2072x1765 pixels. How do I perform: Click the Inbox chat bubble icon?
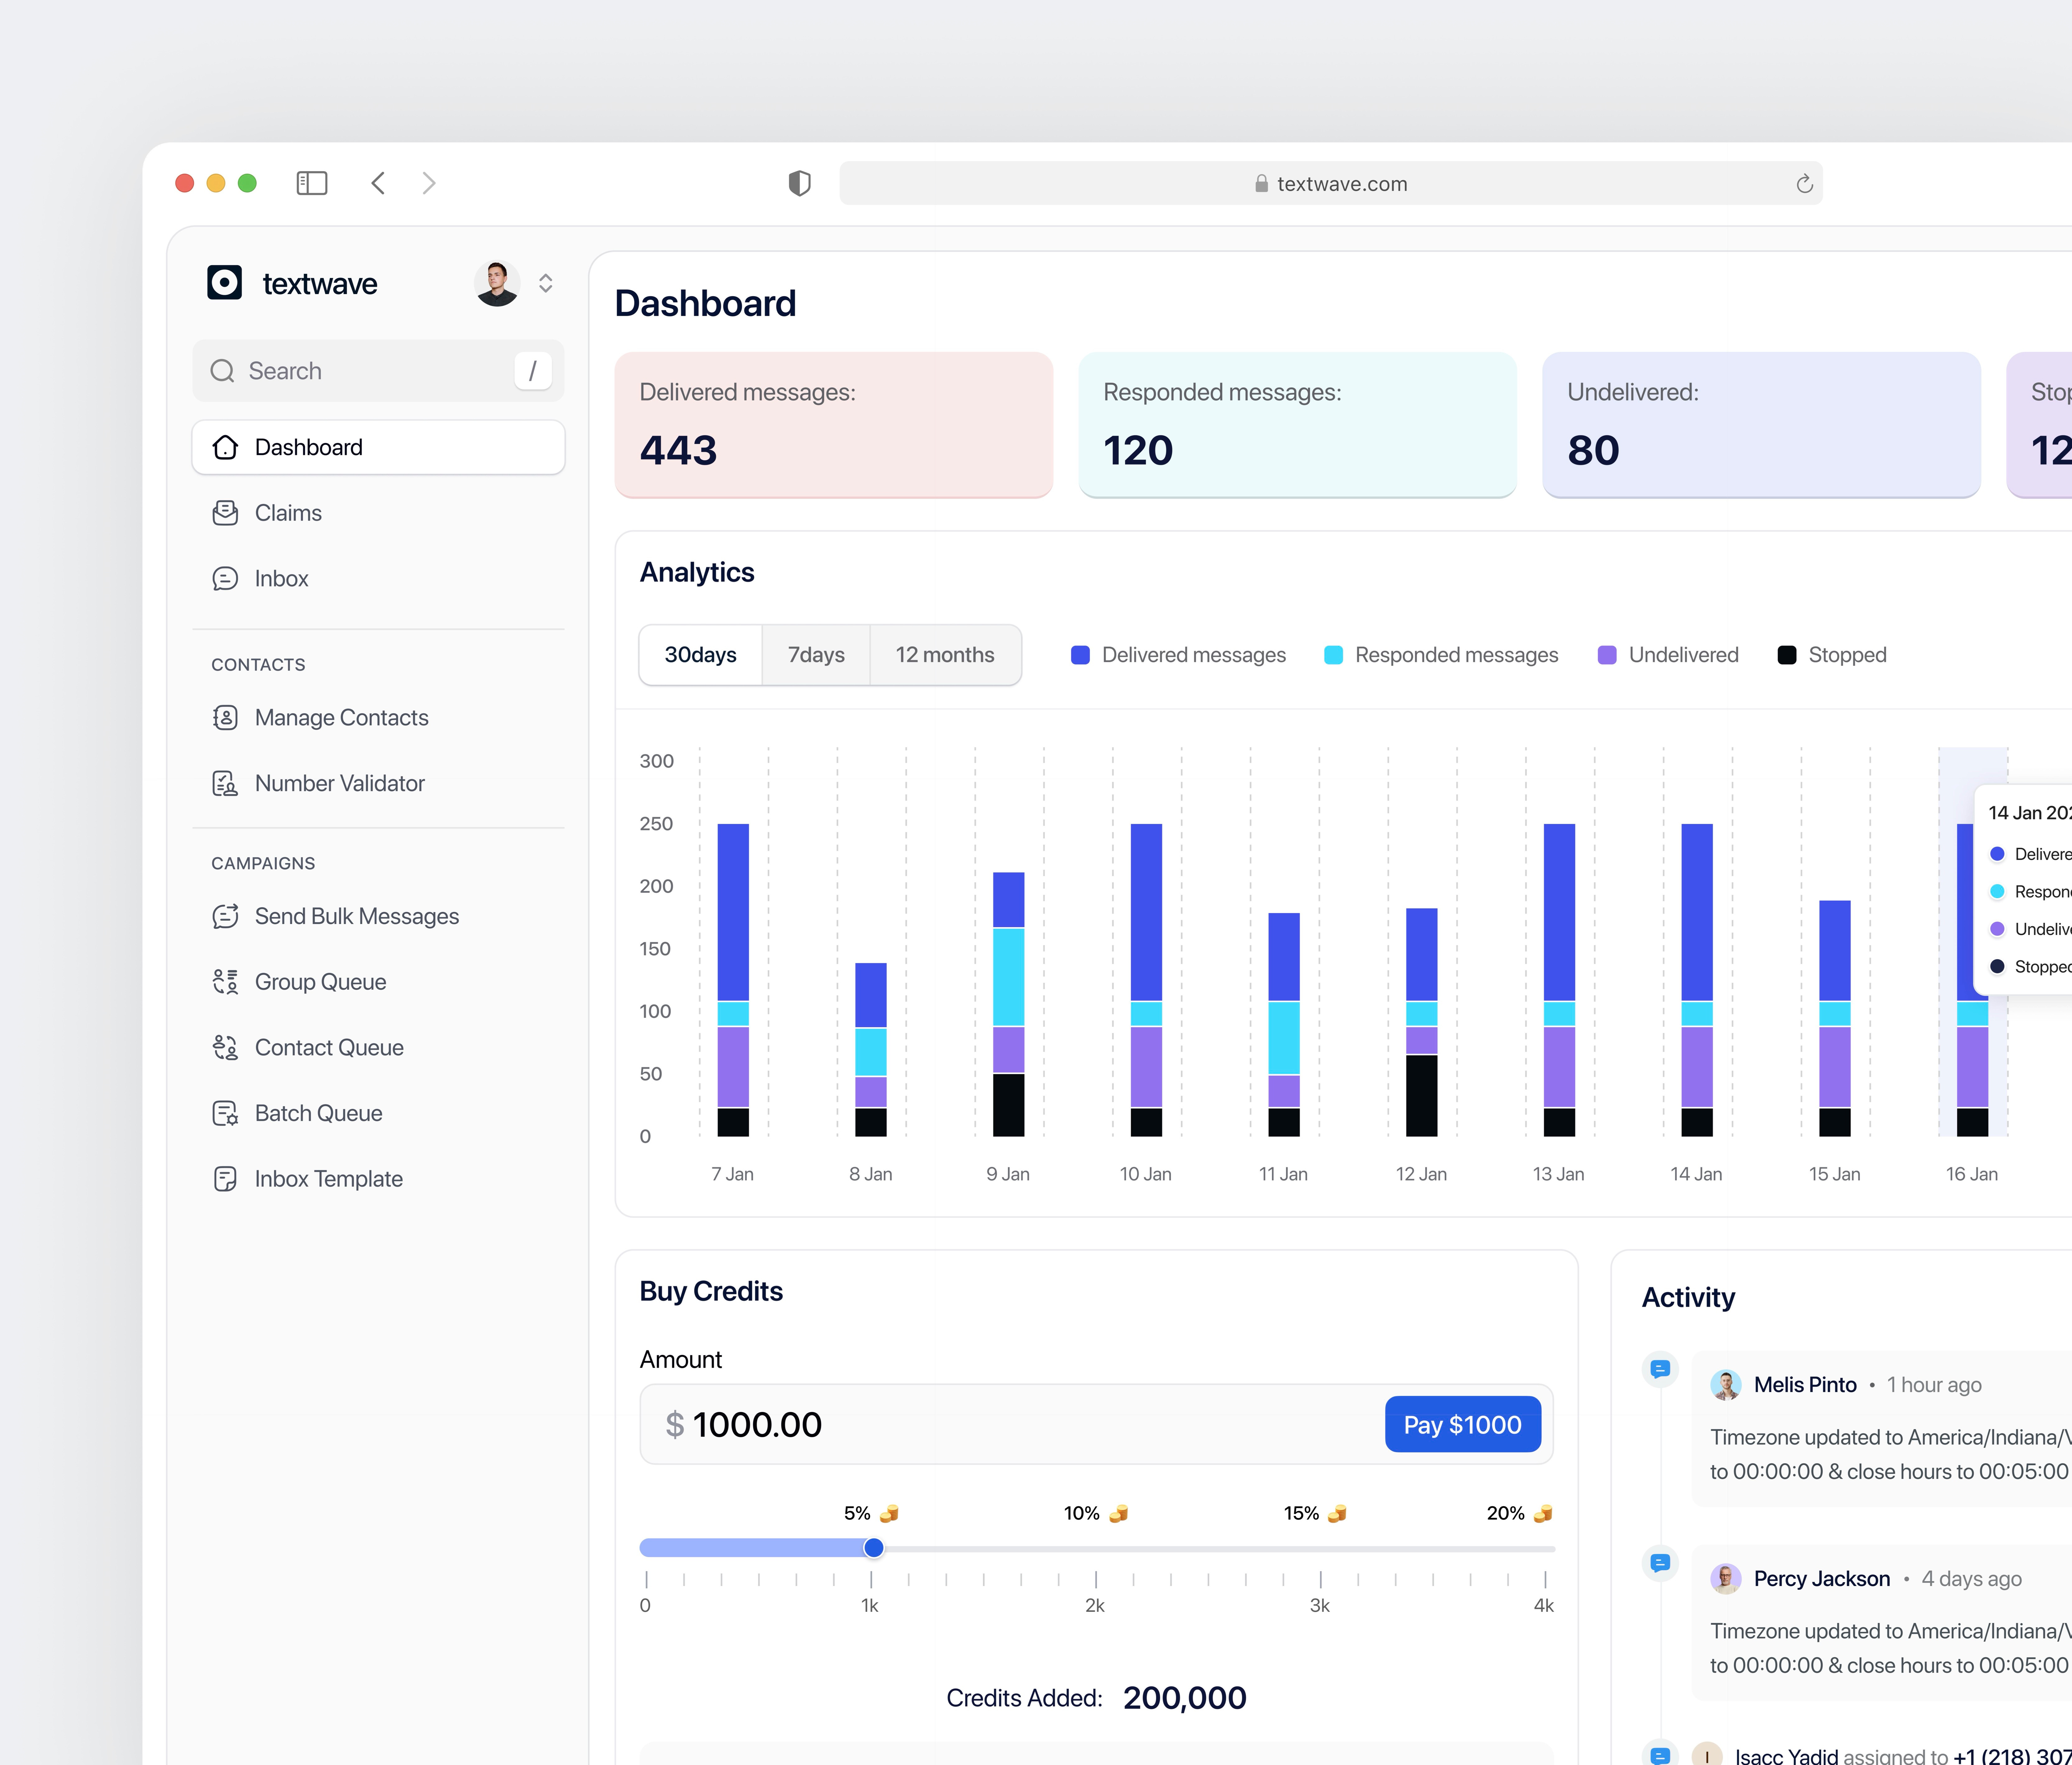[225, 579]
